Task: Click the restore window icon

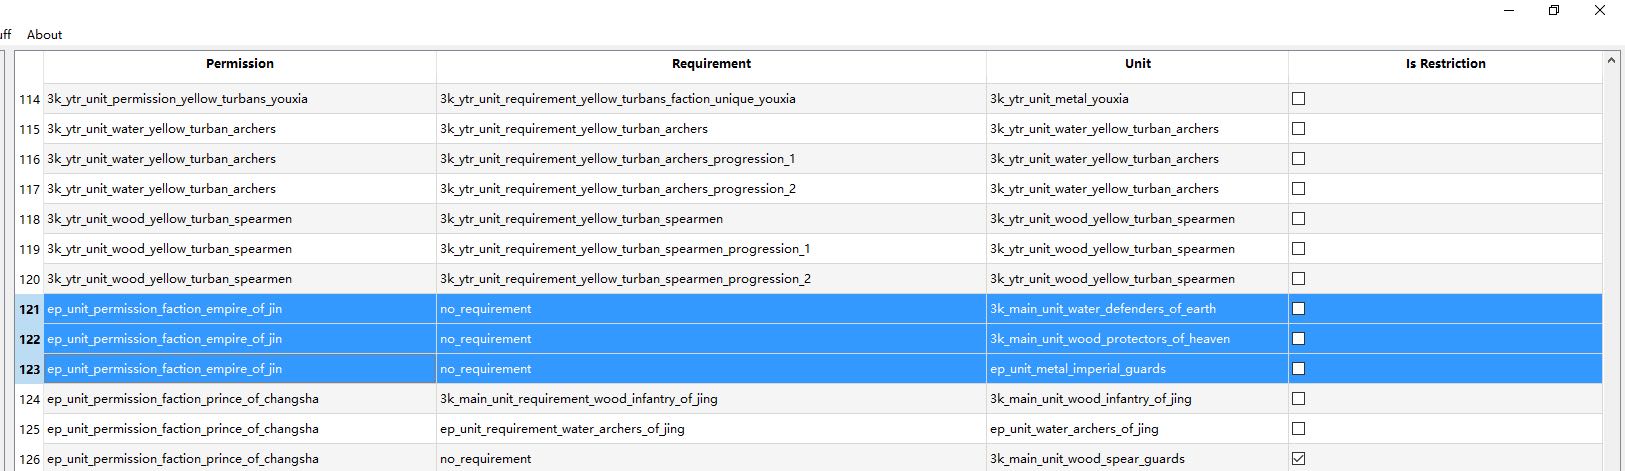Action: 1554,11
